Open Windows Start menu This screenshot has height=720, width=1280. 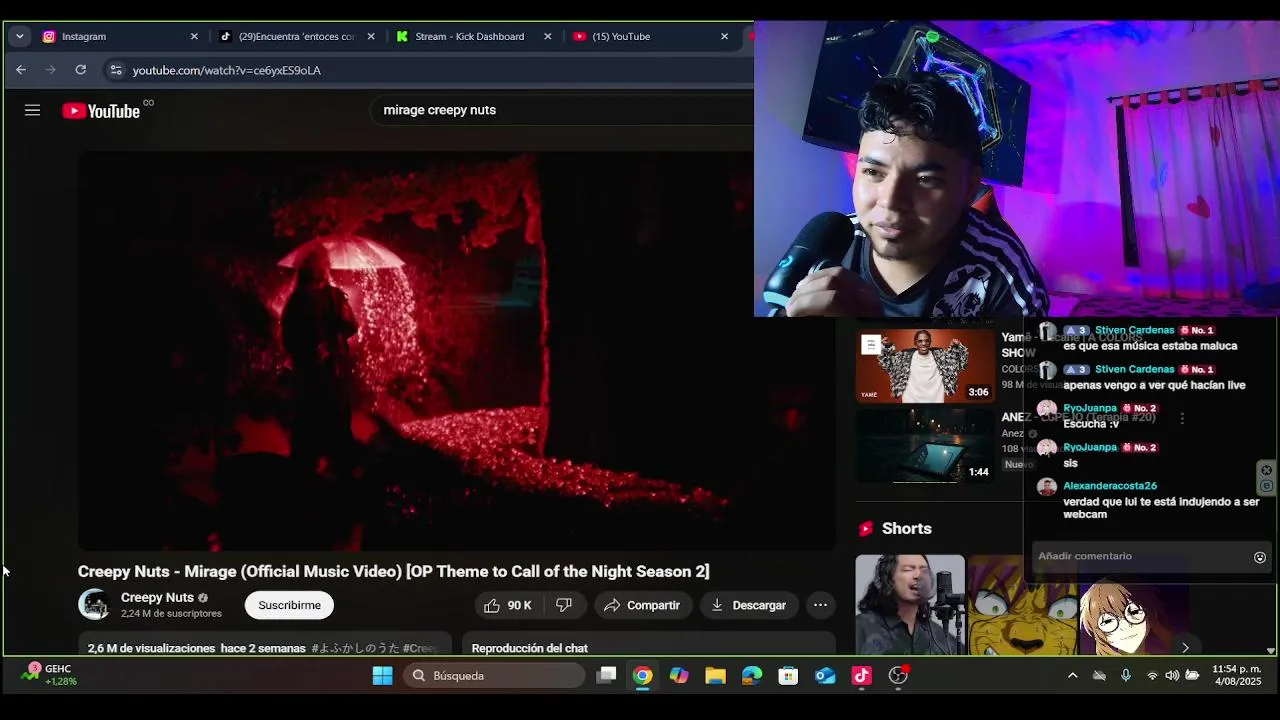click(x=382, y=676)
